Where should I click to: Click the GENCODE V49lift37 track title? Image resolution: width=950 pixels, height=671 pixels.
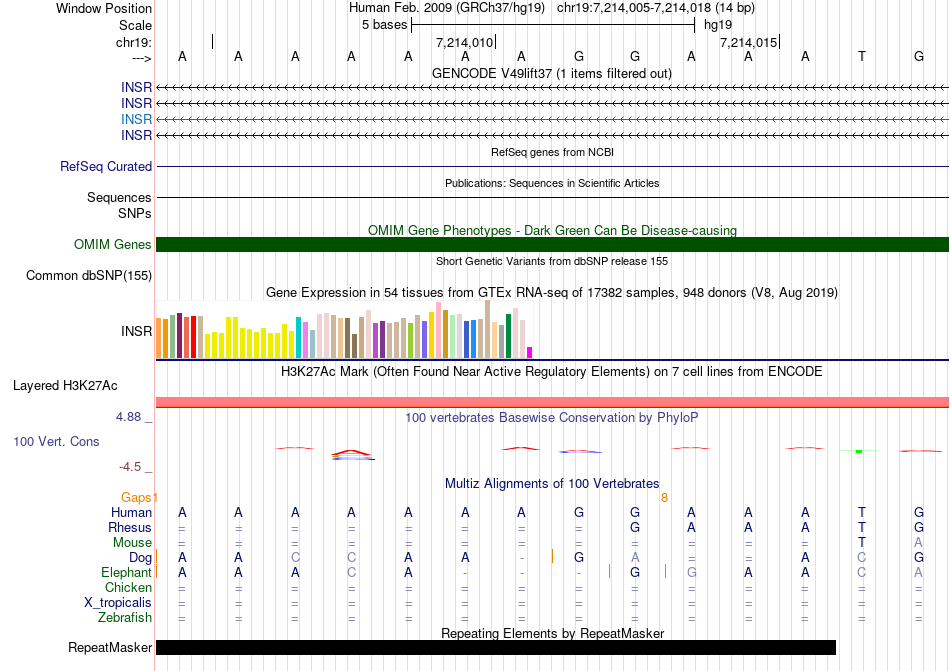pos(552,74)
